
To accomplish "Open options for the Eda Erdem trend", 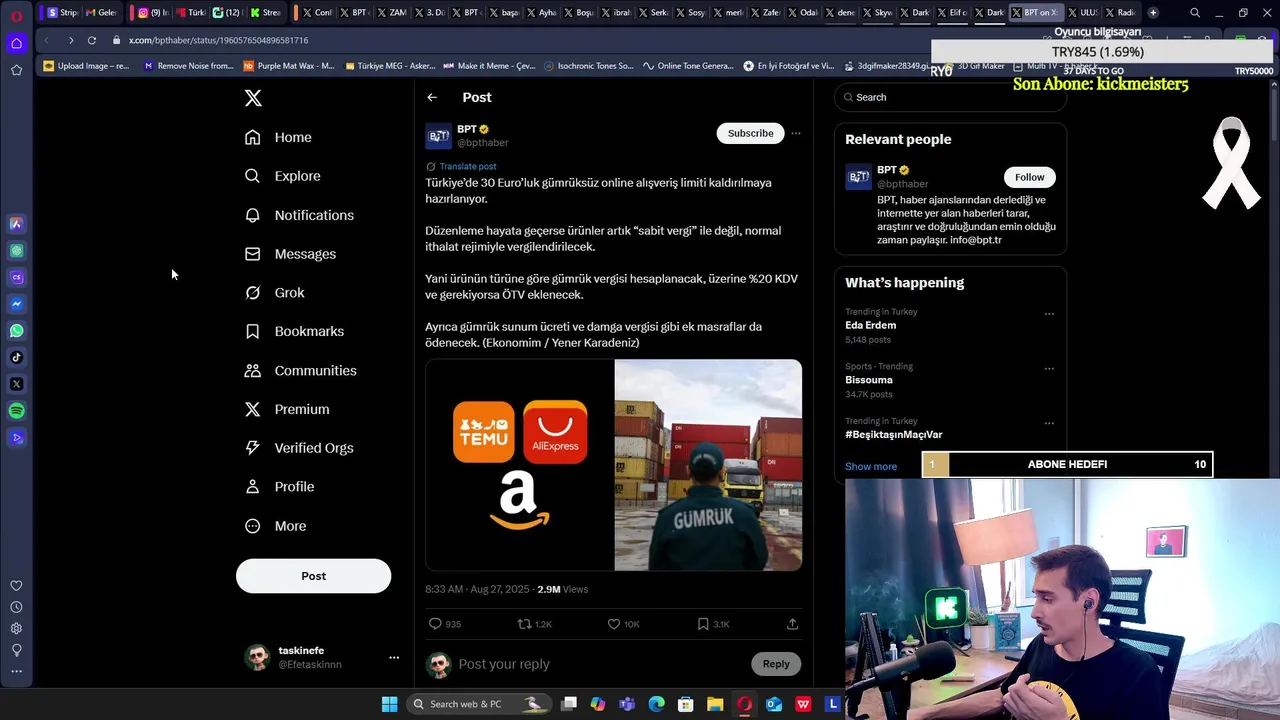I will point(1049,314).
